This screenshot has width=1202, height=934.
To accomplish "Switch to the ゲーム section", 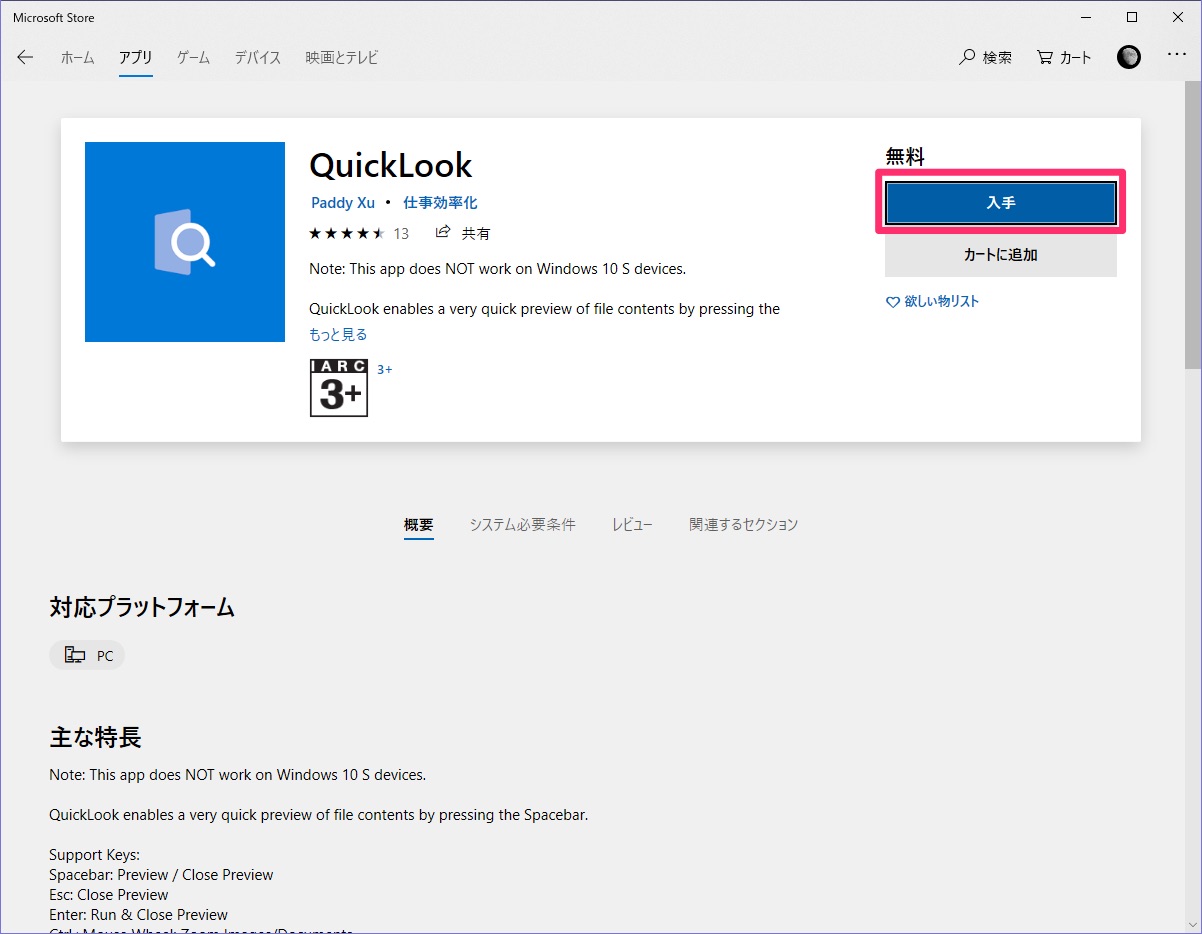I will pyautogui.click(x=192, y=57).
